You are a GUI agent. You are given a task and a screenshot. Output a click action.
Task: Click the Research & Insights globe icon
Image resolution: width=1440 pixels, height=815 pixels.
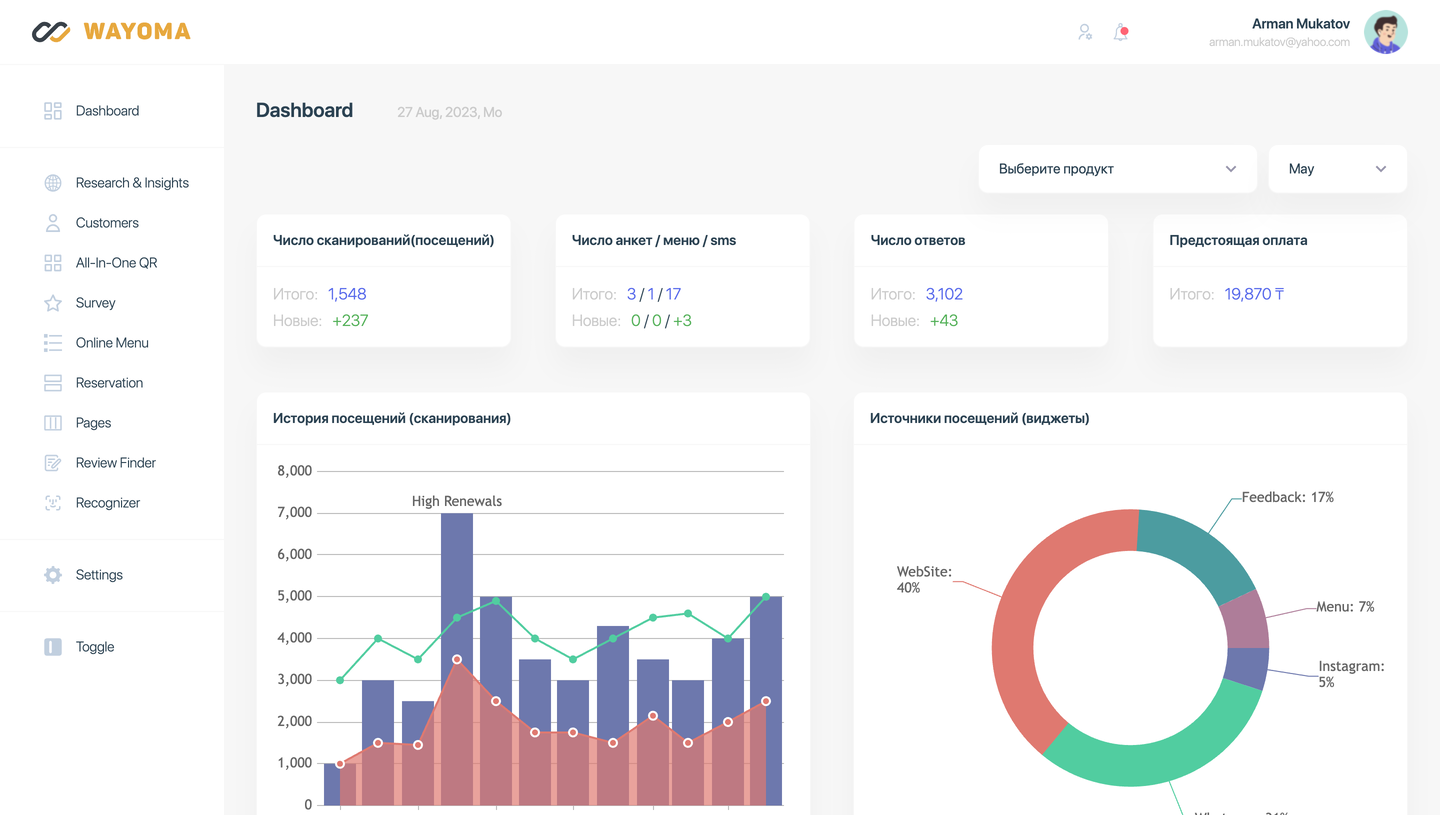[x=53, y=183]
